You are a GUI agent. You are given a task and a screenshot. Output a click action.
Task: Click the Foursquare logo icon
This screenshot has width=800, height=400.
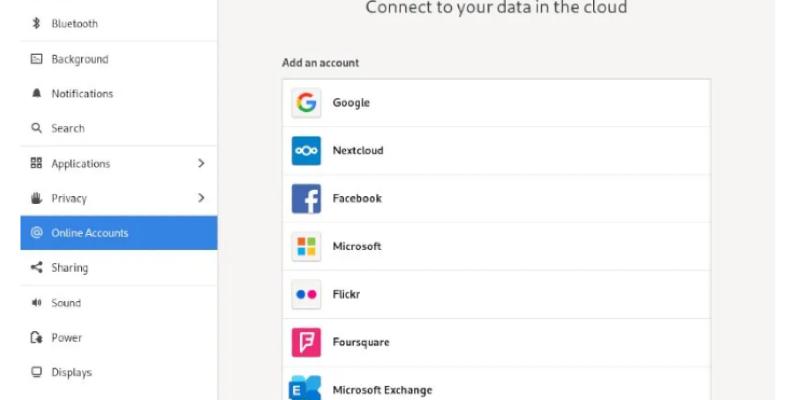(306, 342)
